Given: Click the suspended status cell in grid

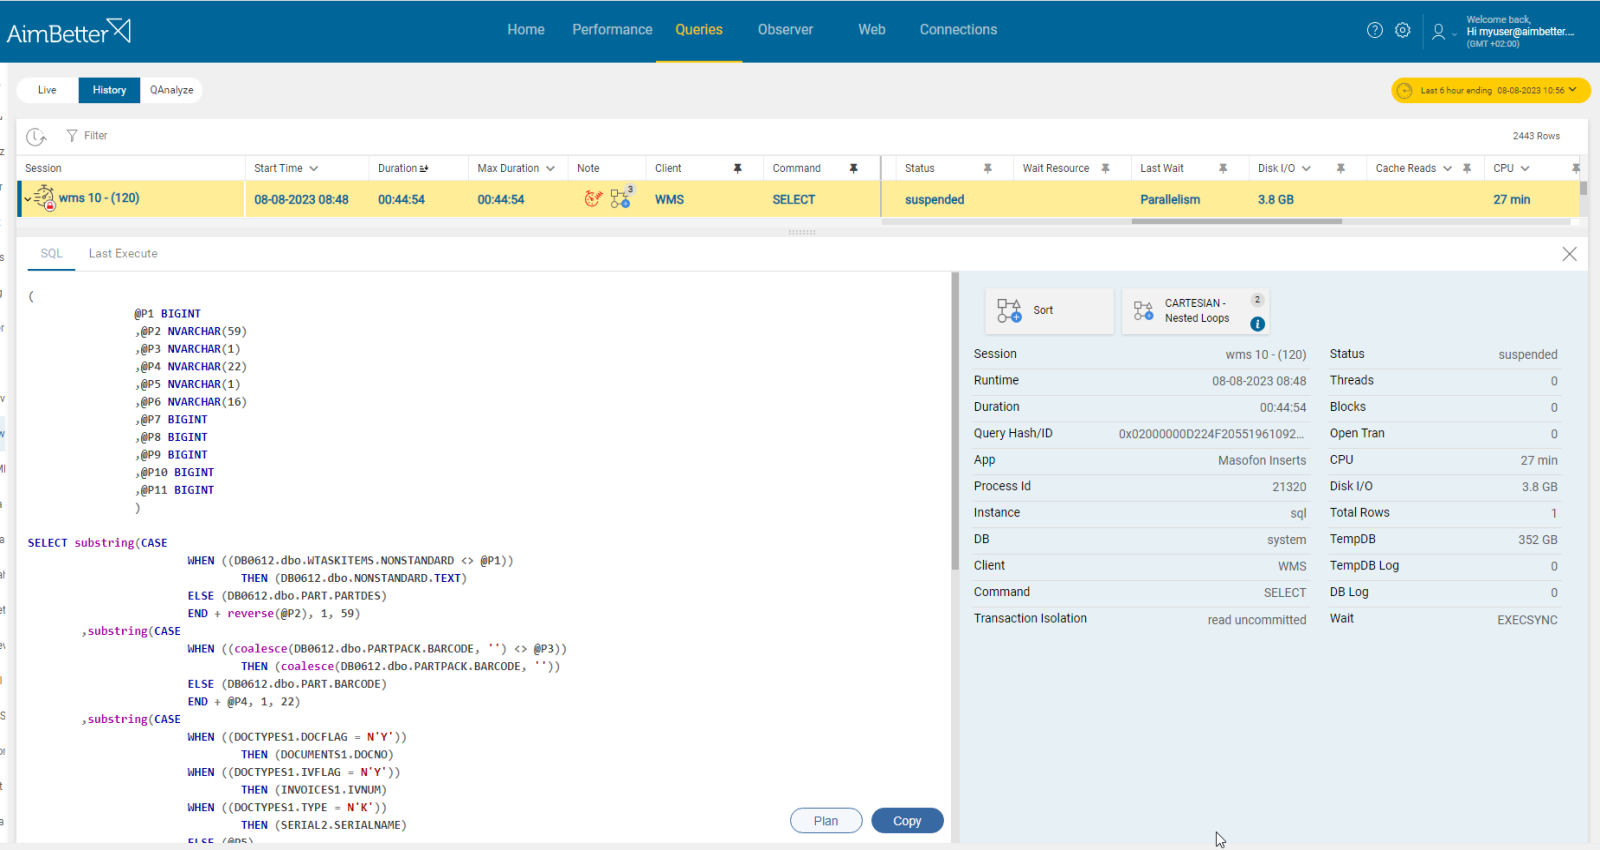Looking at the screenshot, I should coord(935,200).
